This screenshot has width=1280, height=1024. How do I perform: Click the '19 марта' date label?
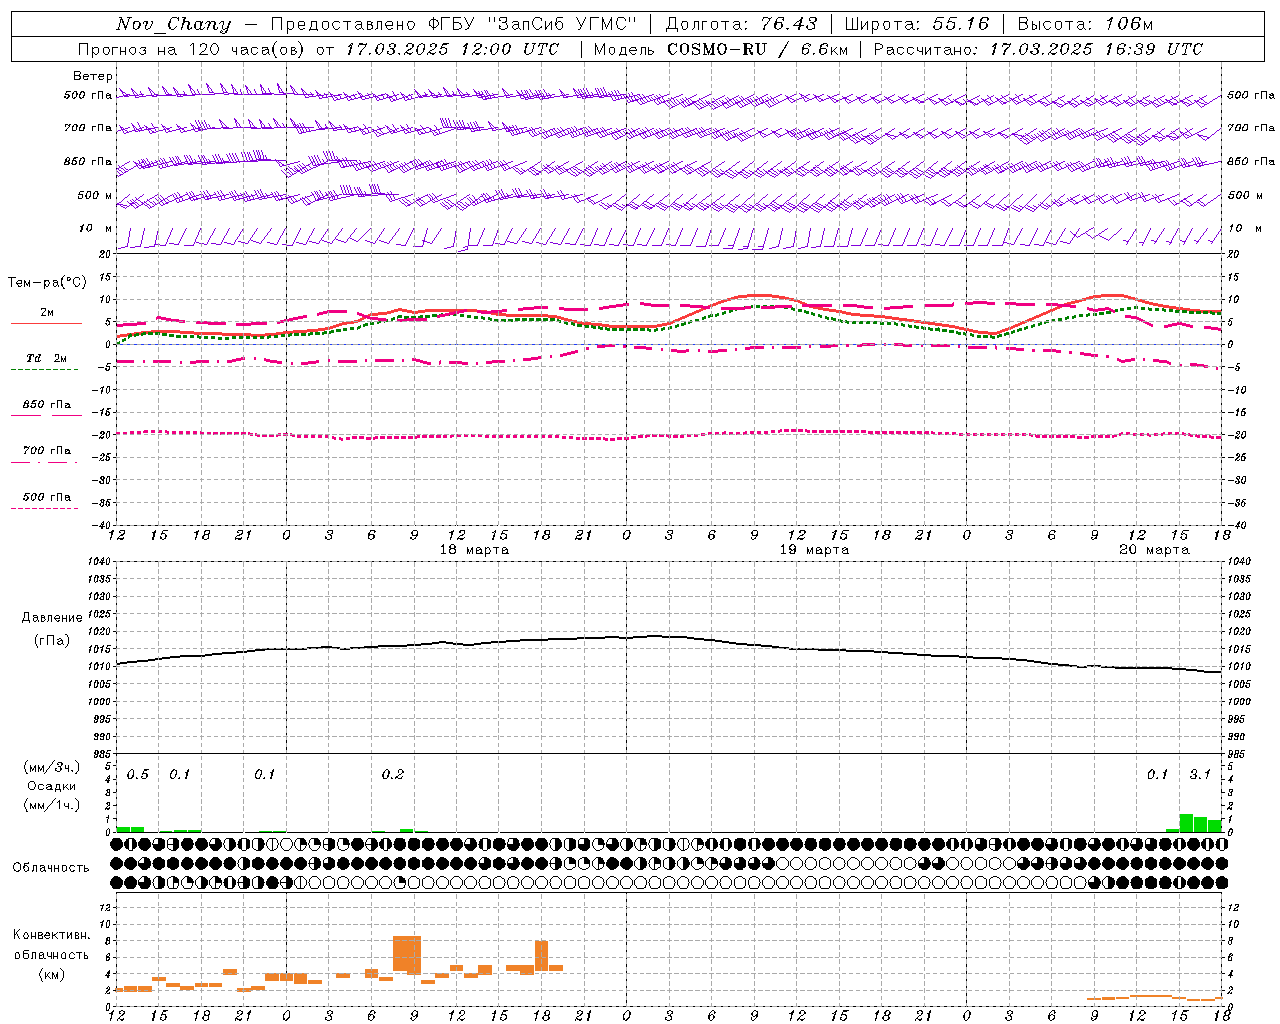[x=814, y=550]
